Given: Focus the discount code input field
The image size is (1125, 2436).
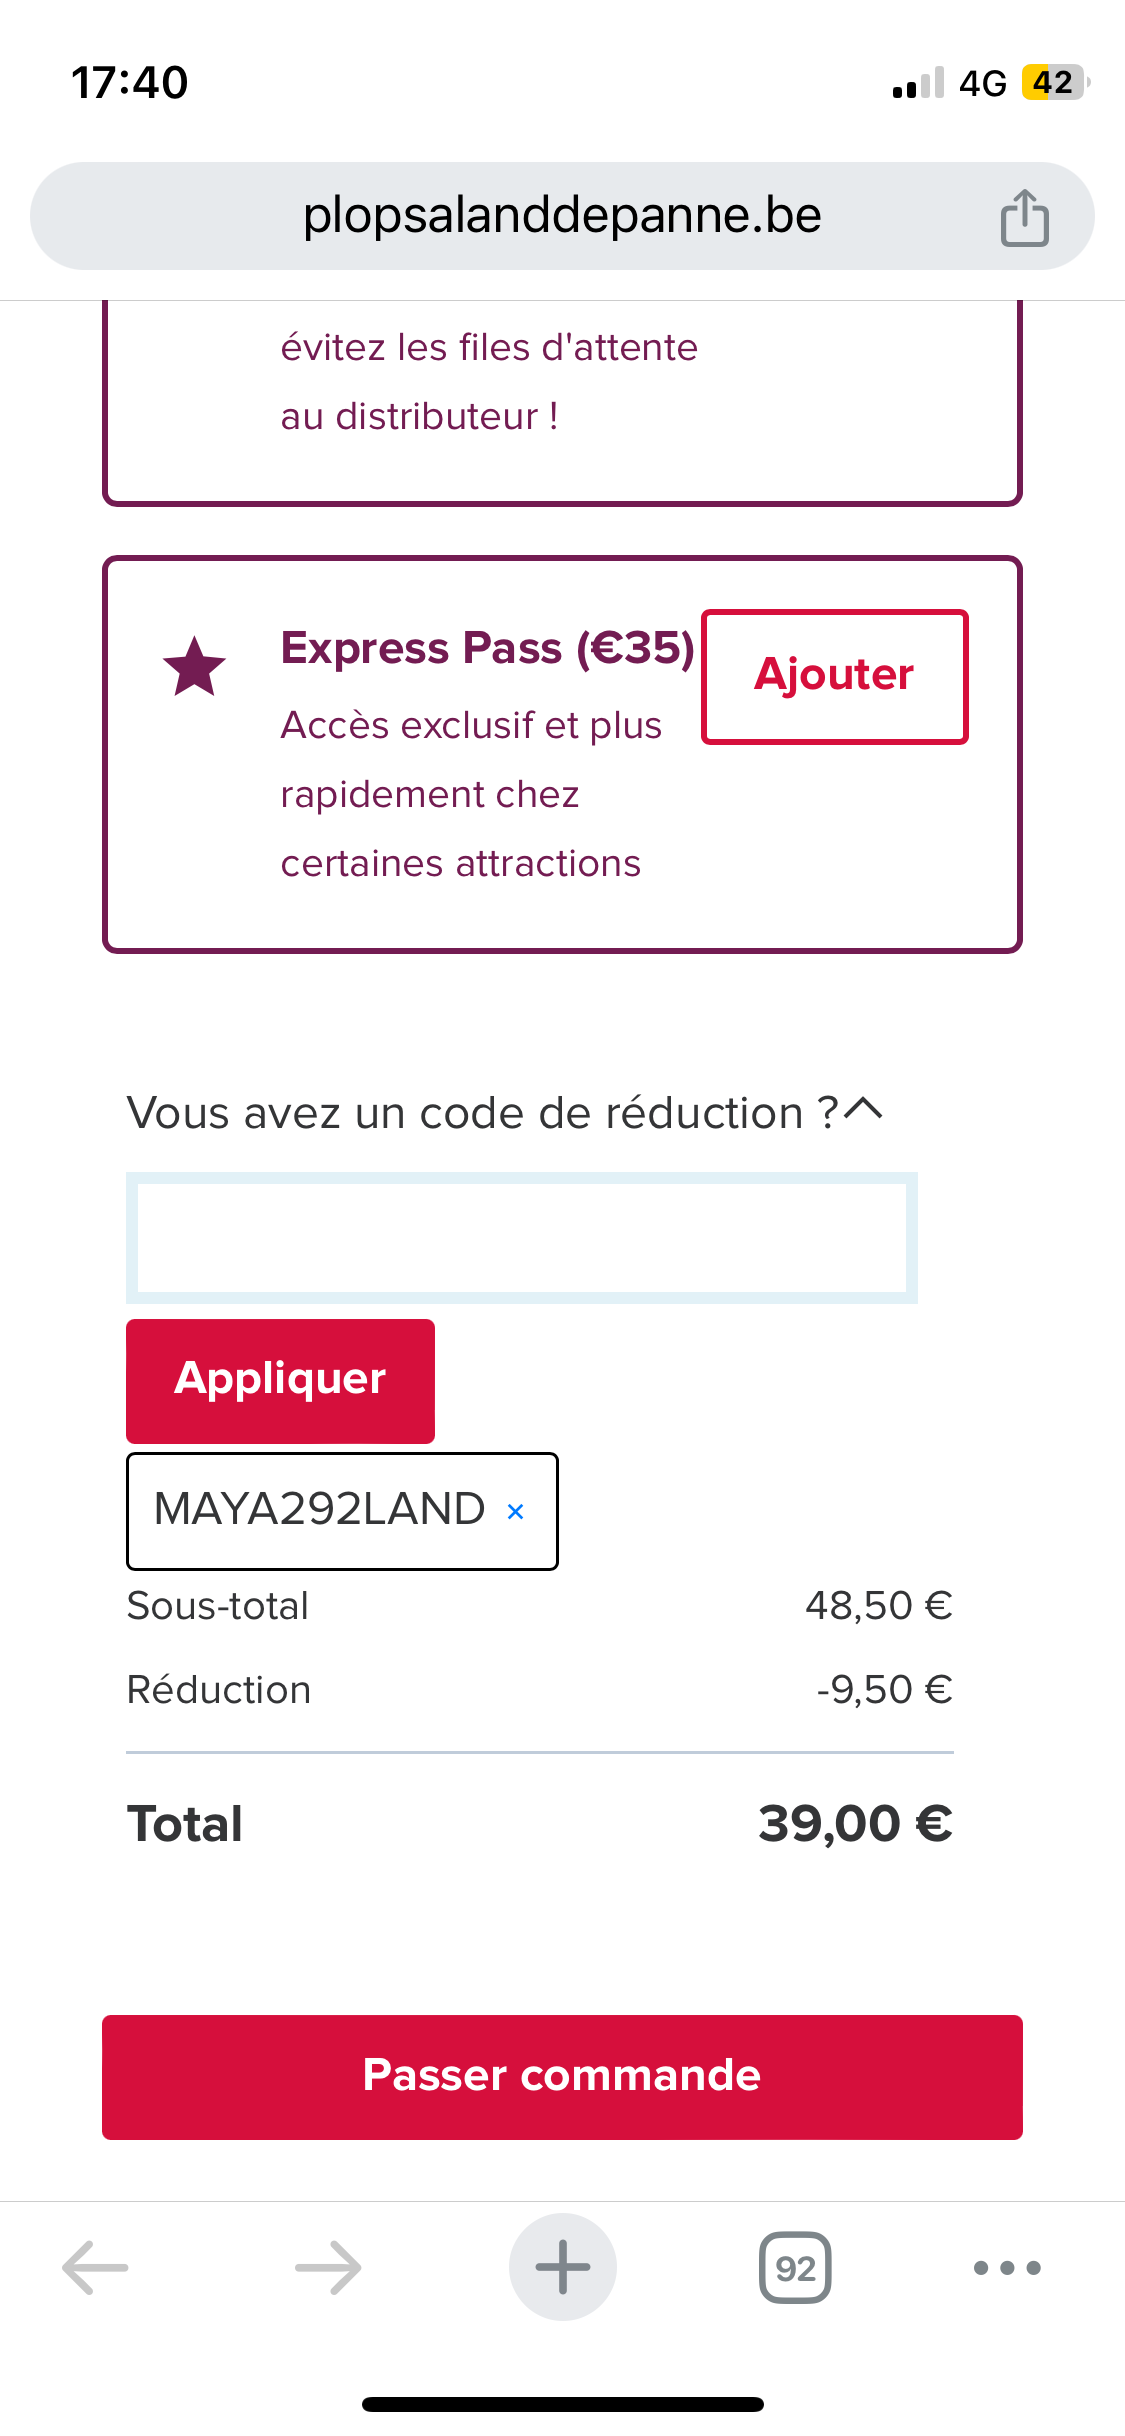Looking at the screenshot, I should click(x=521, y=1237).
